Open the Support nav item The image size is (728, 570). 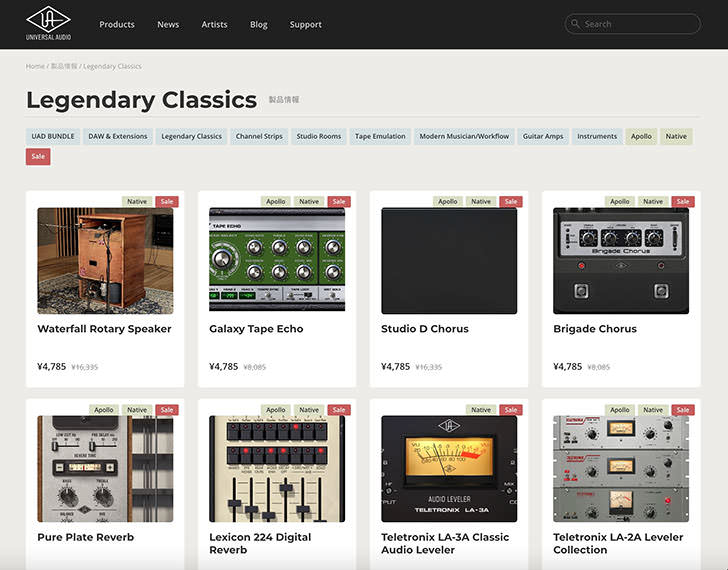click(x=306, y=24)
